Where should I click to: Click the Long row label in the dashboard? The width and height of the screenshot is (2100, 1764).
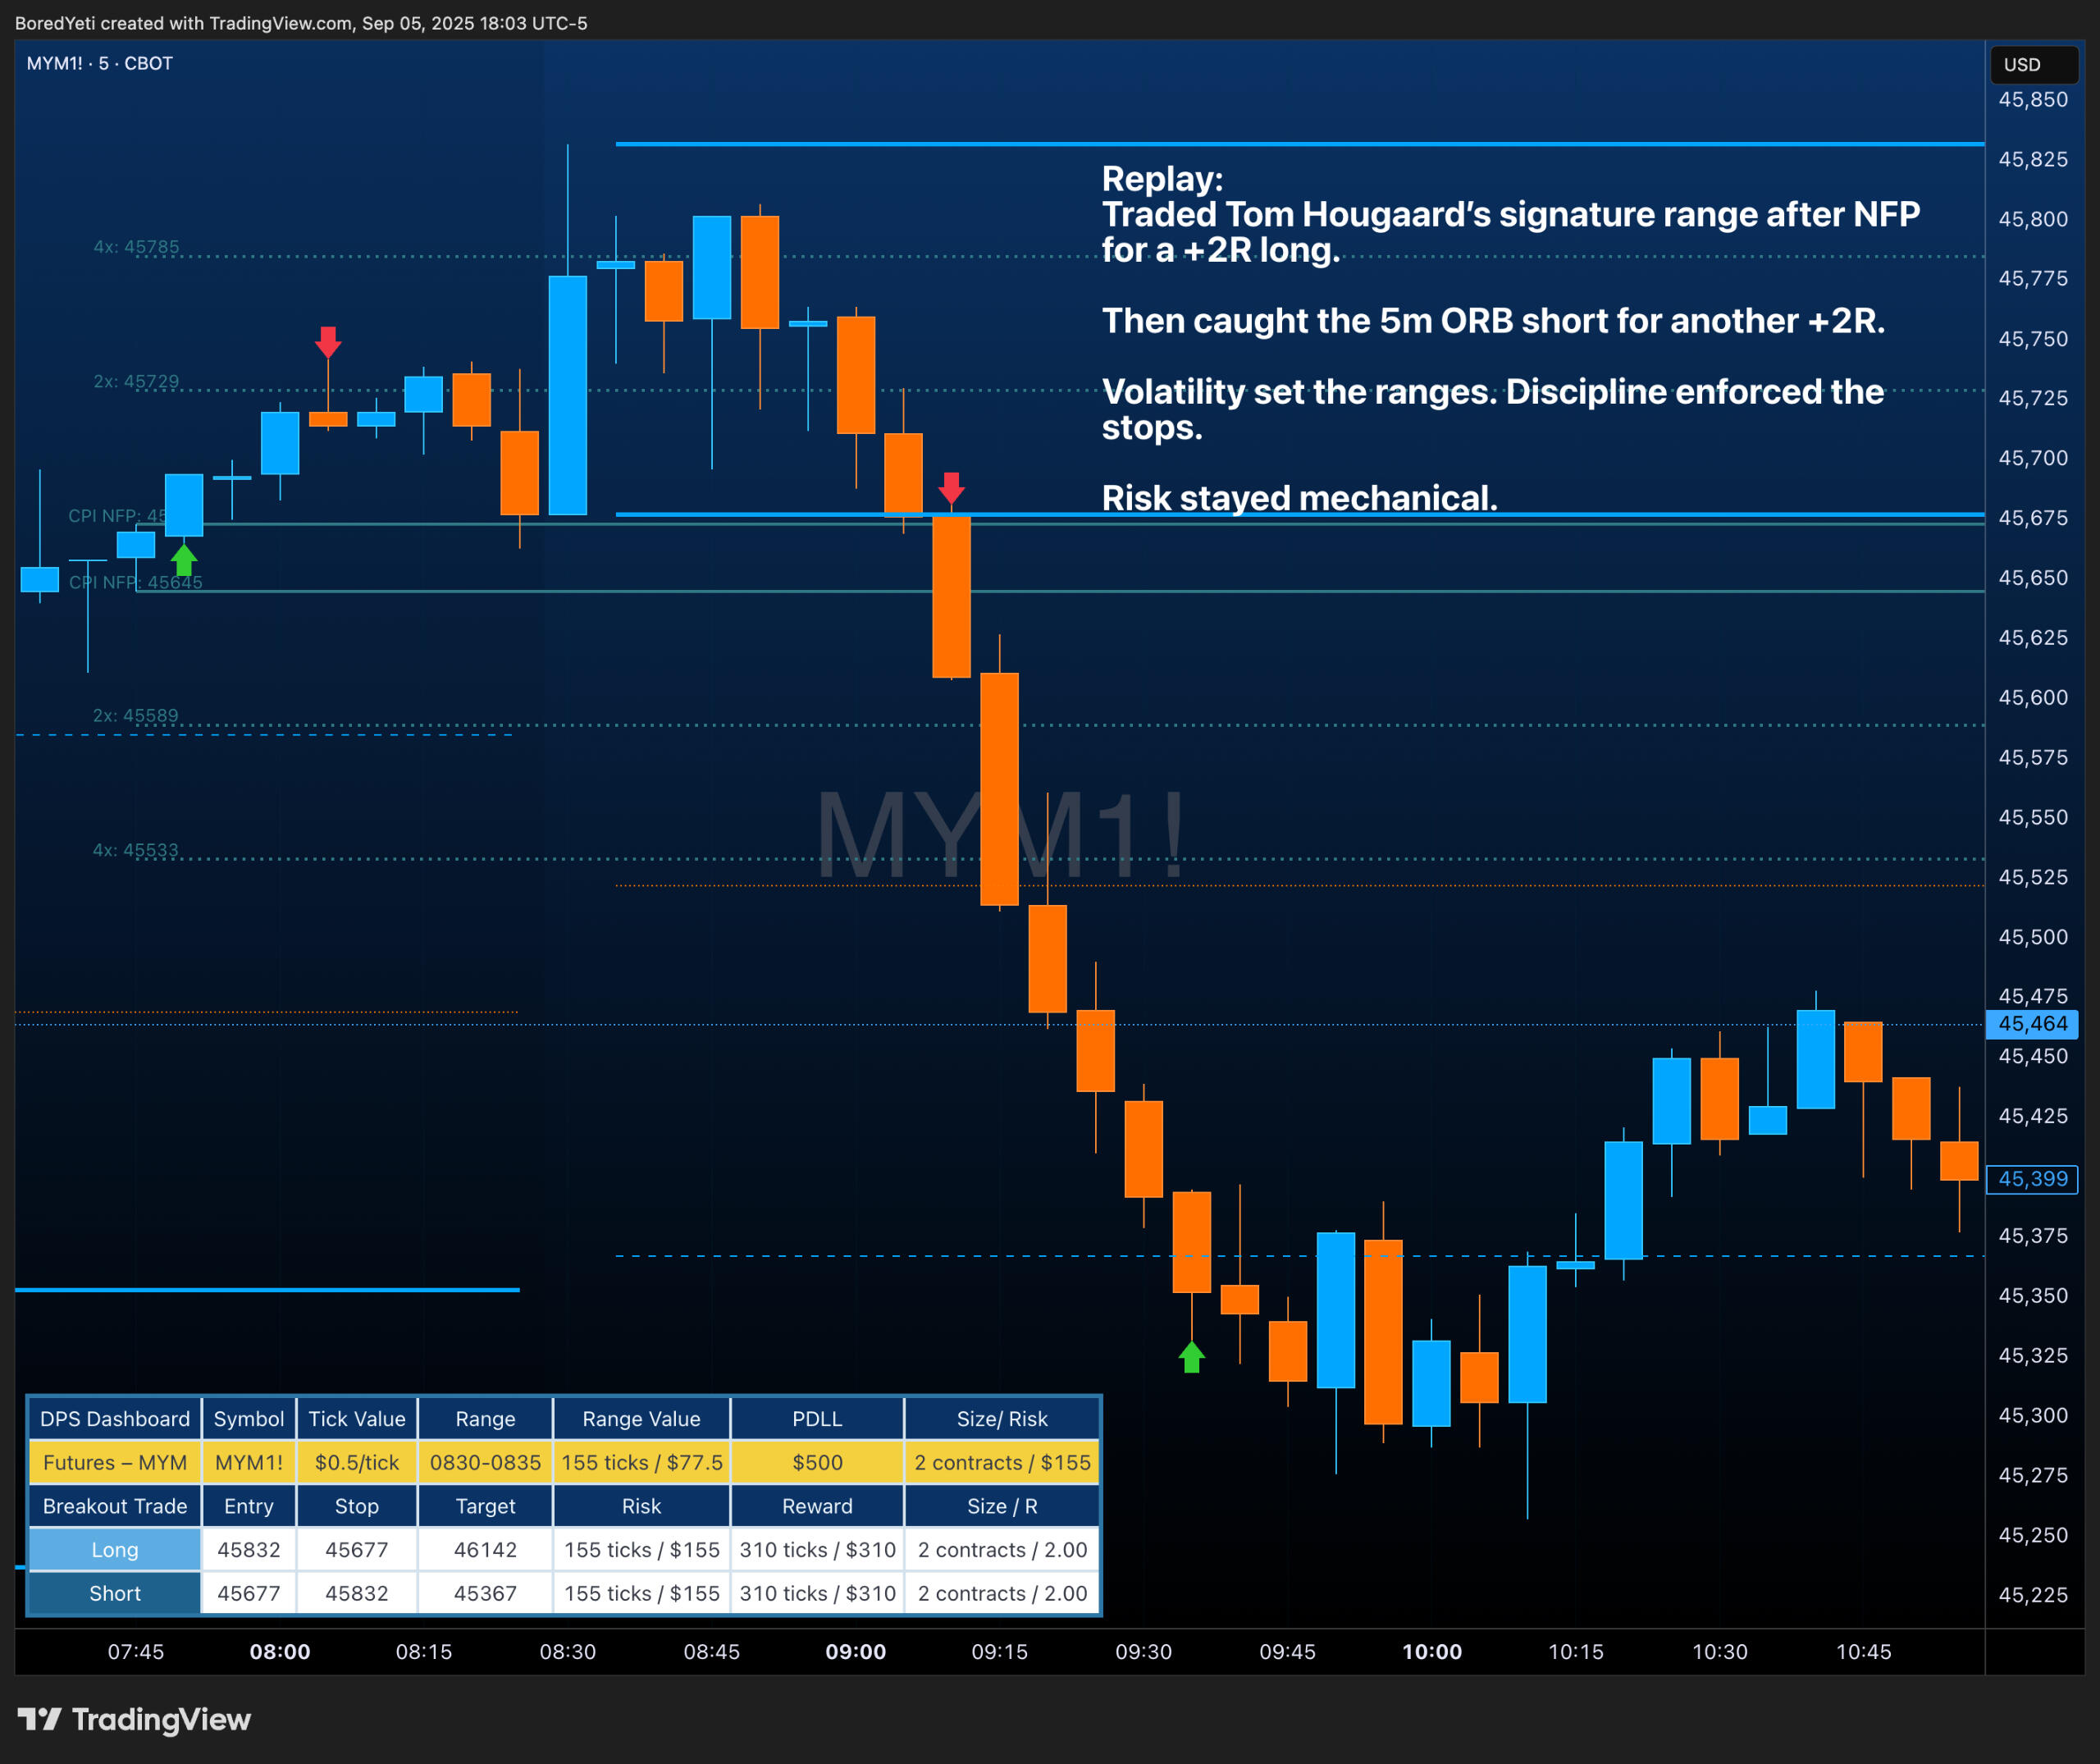tap(115, 1549)
